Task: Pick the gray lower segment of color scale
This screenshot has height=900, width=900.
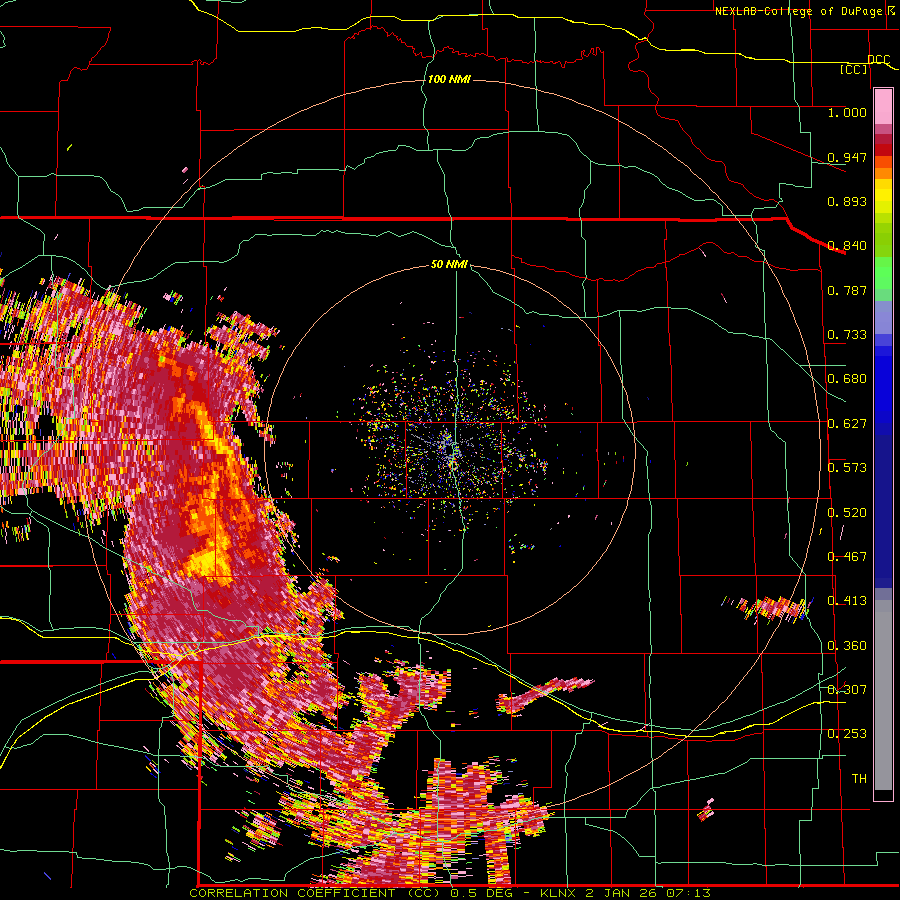Action: tap(883, 695)
